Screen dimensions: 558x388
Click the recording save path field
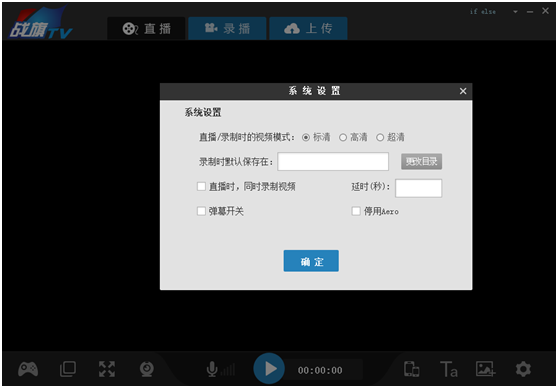(333, 162)
